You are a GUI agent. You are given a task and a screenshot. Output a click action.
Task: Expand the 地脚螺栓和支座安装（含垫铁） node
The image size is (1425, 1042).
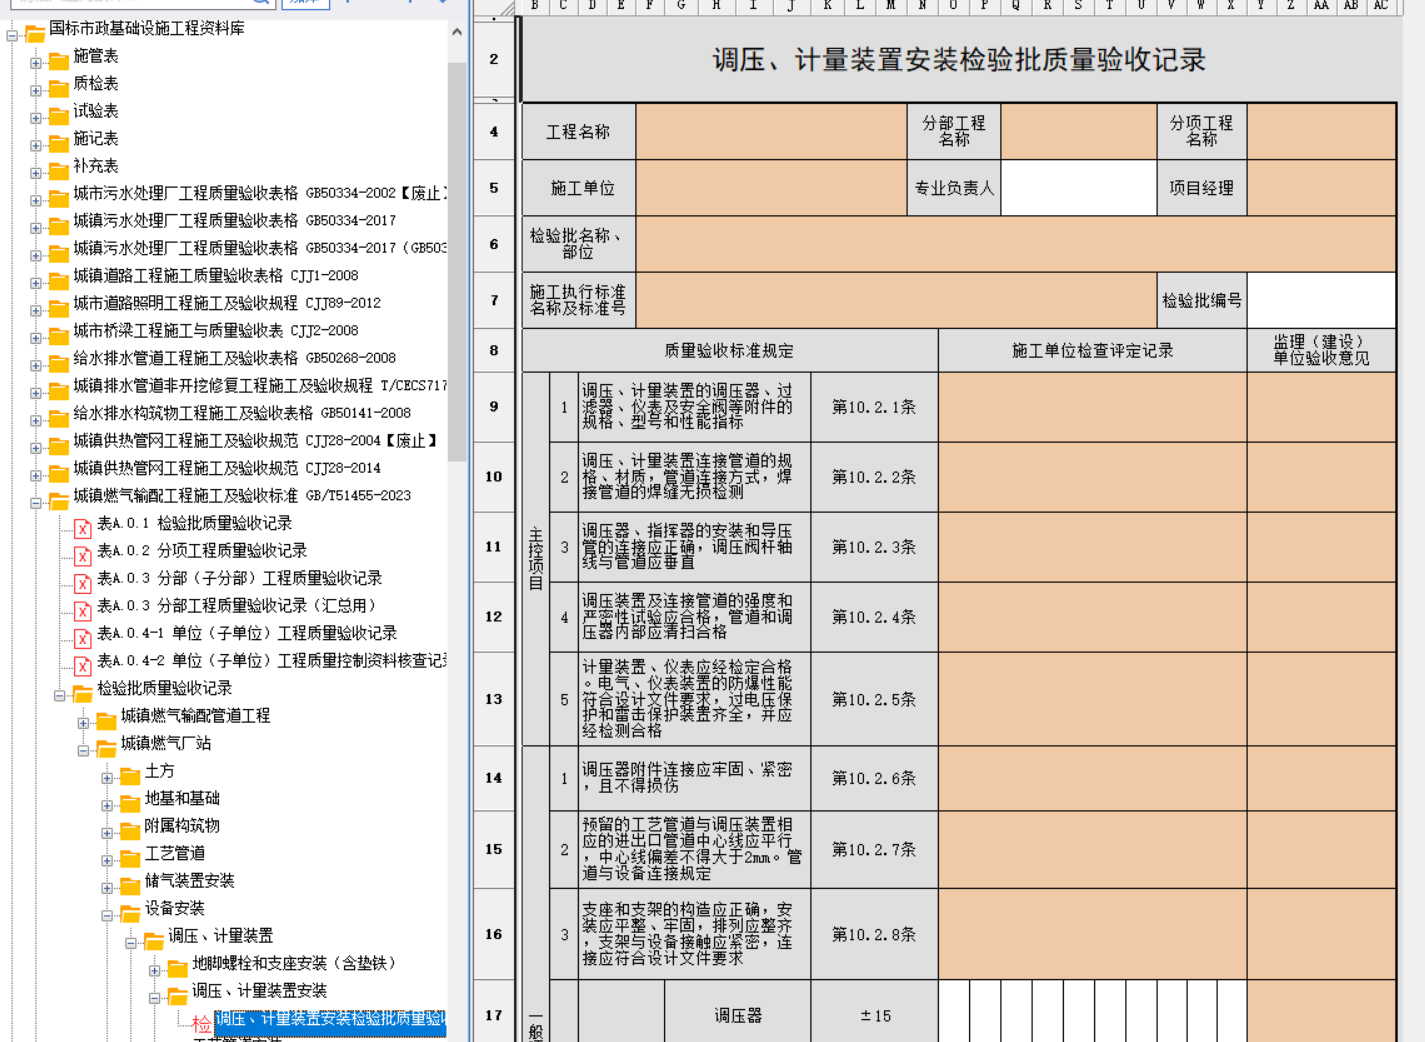tap(155, 970)
